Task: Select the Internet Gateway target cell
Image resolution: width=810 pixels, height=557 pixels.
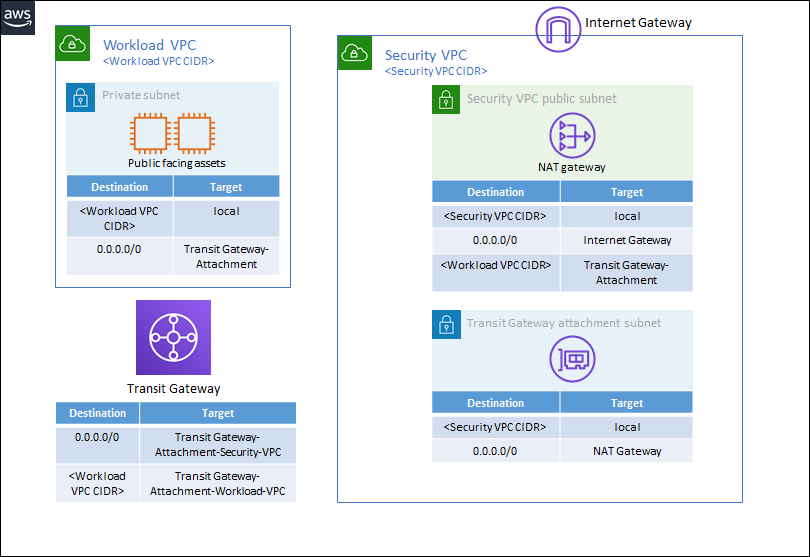Action: click(627, 240)
